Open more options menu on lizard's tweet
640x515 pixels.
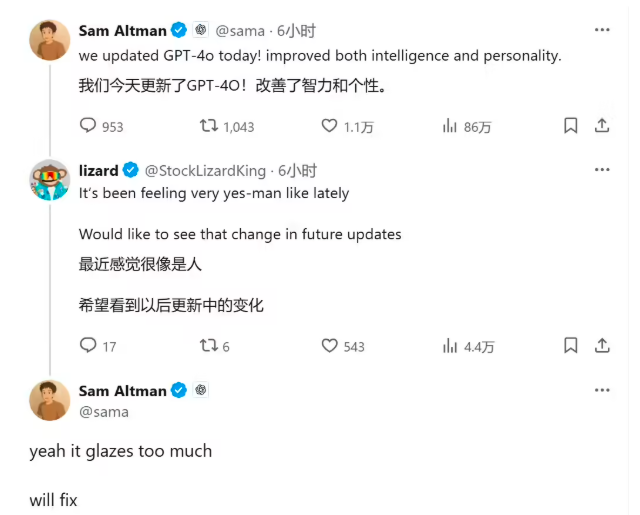tap(602, 170)
